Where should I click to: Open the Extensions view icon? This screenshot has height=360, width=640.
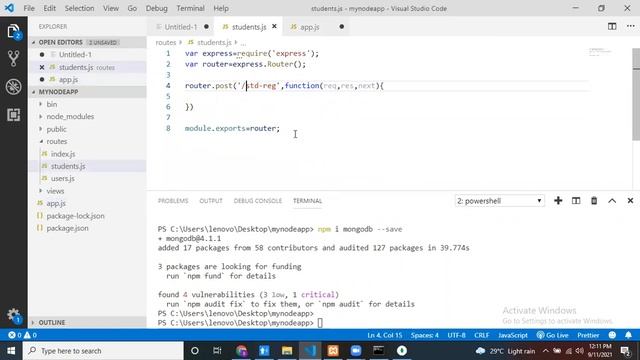pos(13,115)
